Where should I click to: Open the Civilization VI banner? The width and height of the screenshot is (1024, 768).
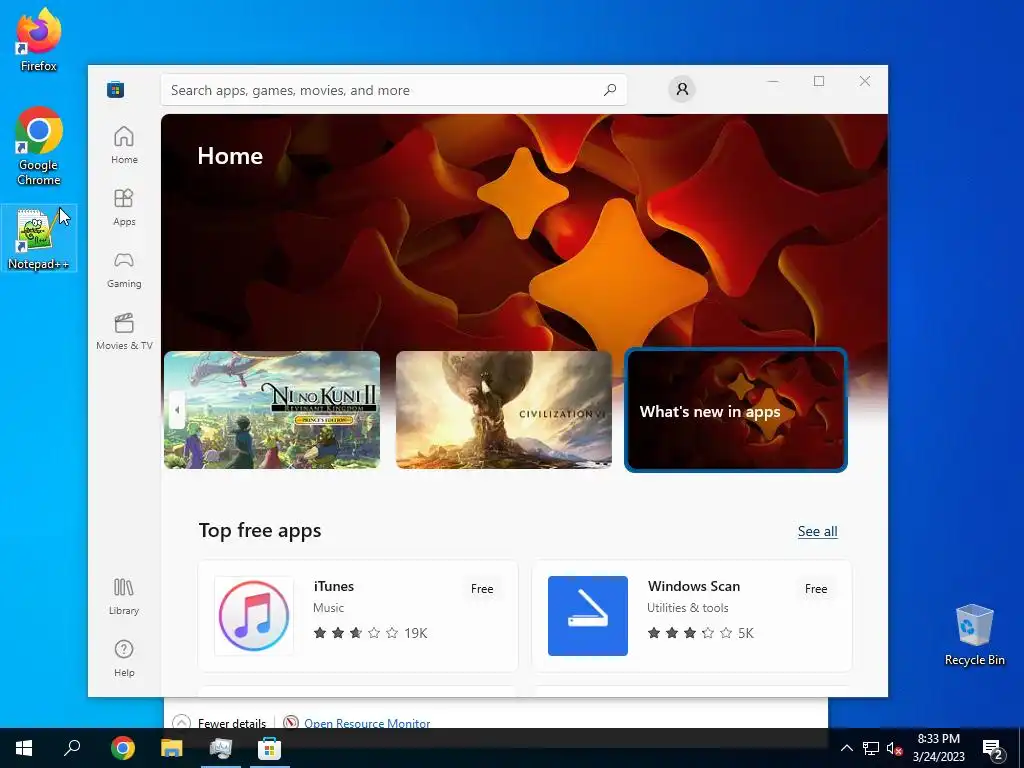pos(504,409)
